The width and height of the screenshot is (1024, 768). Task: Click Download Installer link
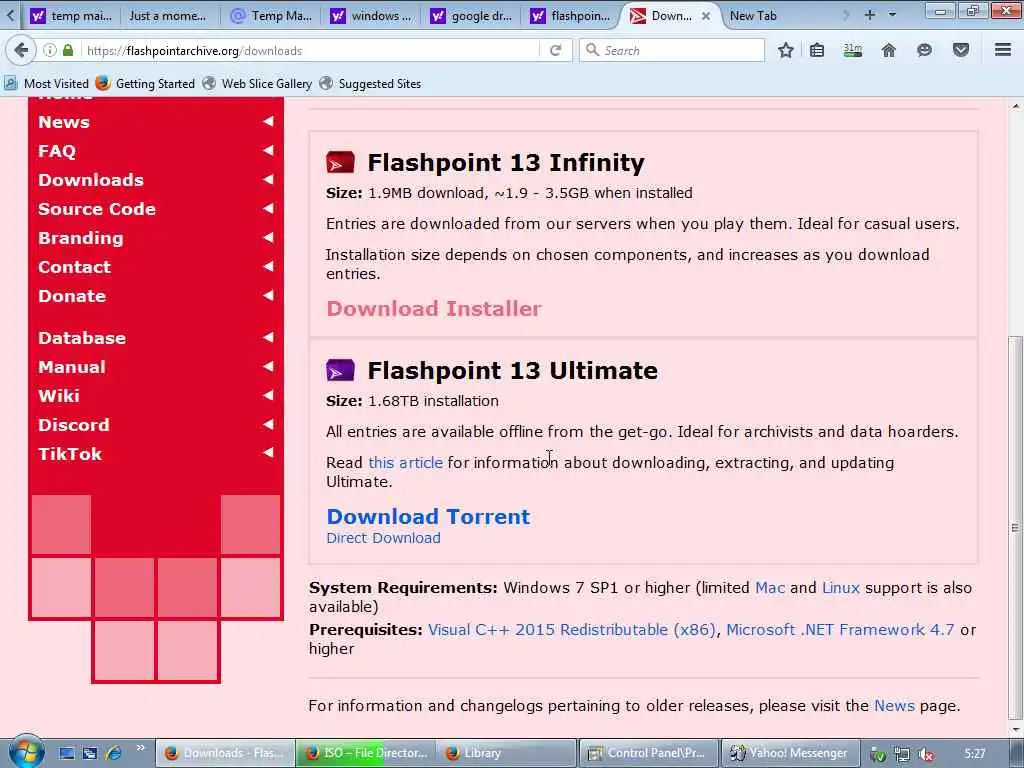click(434, 308)
